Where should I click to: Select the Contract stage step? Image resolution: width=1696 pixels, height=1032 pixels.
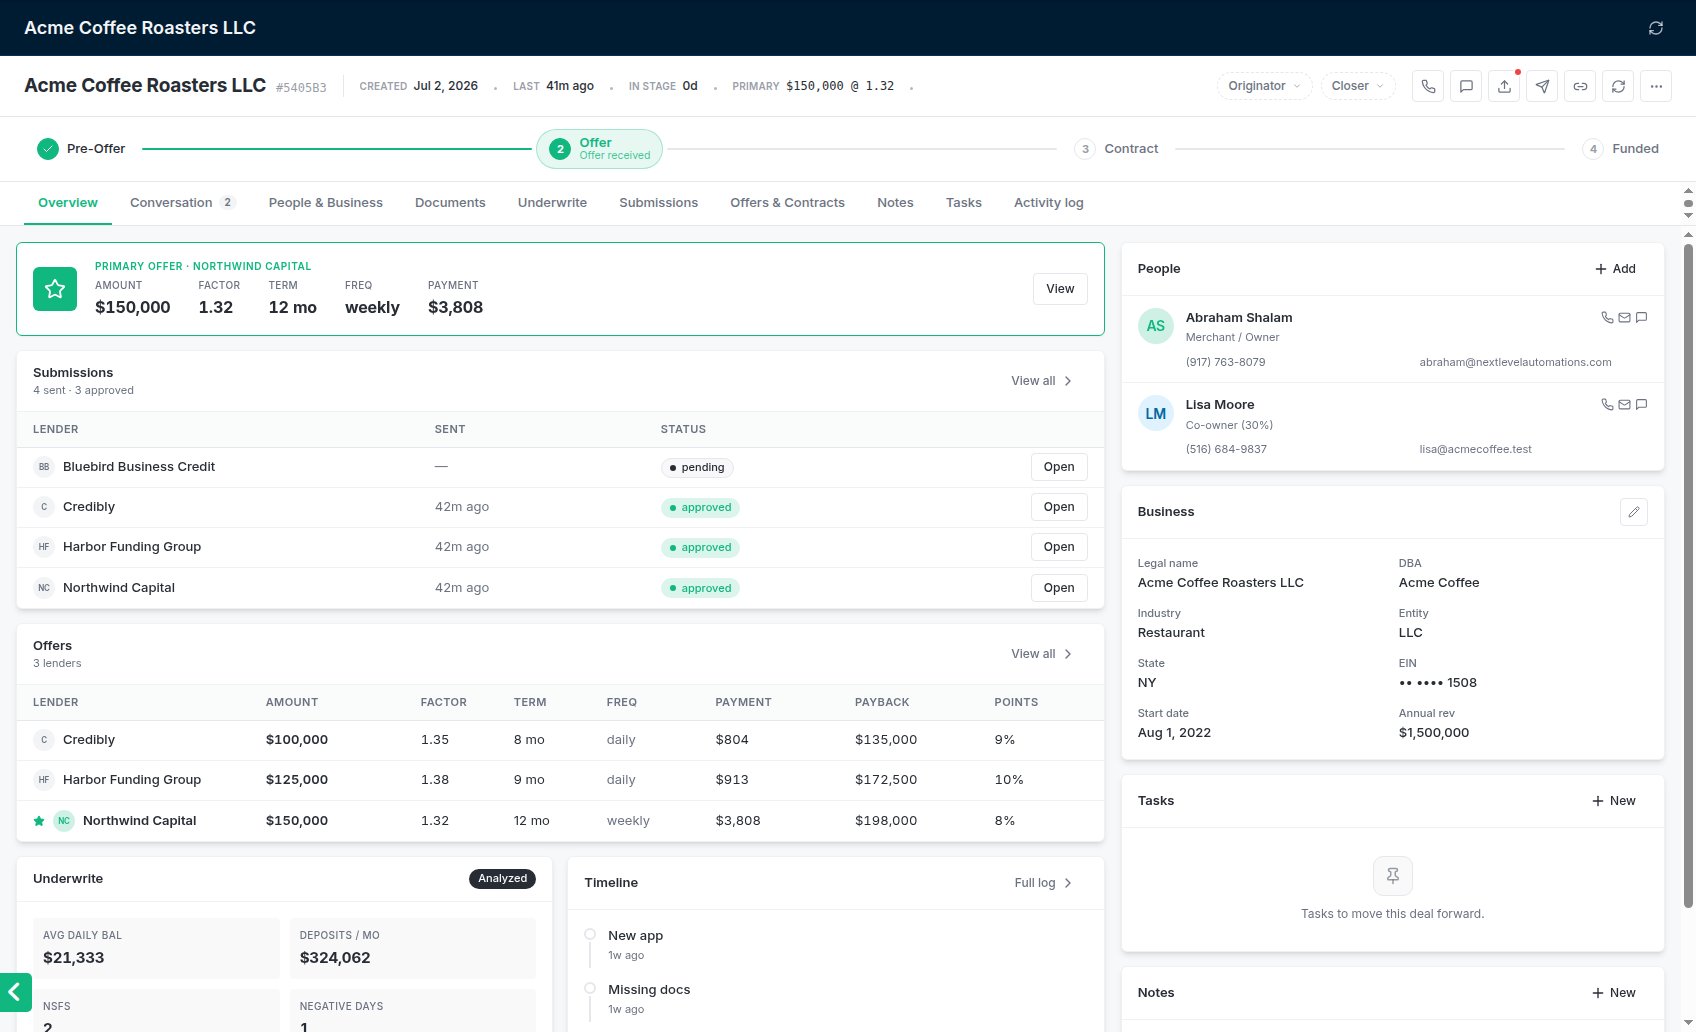[1116, 149]
